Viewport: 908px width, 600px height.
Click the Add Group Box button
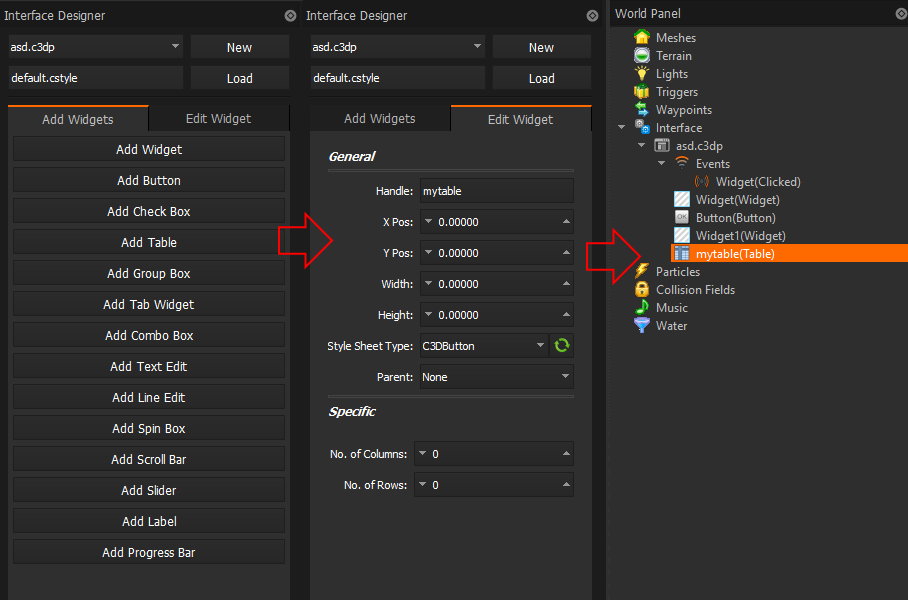pyautogui.click(x=149, y=273)
